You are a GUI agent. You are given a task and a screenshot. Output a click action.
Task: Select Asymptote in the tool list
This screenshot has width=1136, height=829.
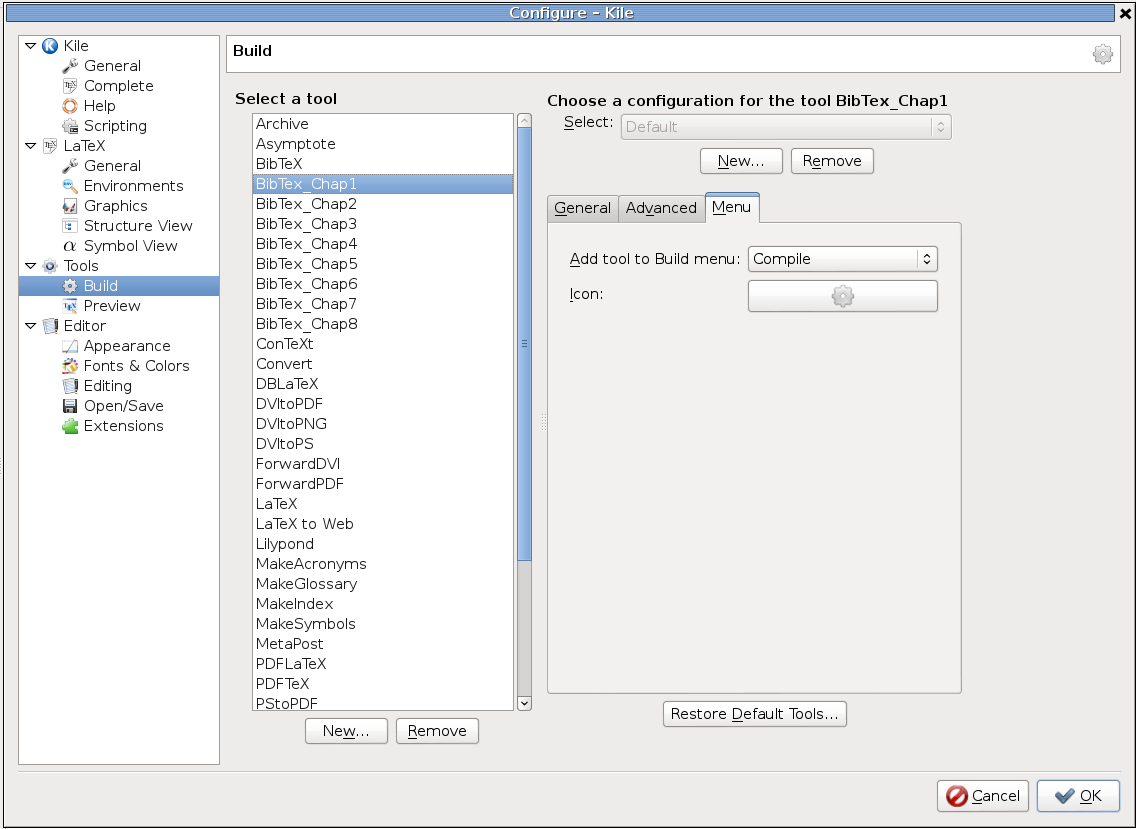pyautogui.click(x=383, y=144)
